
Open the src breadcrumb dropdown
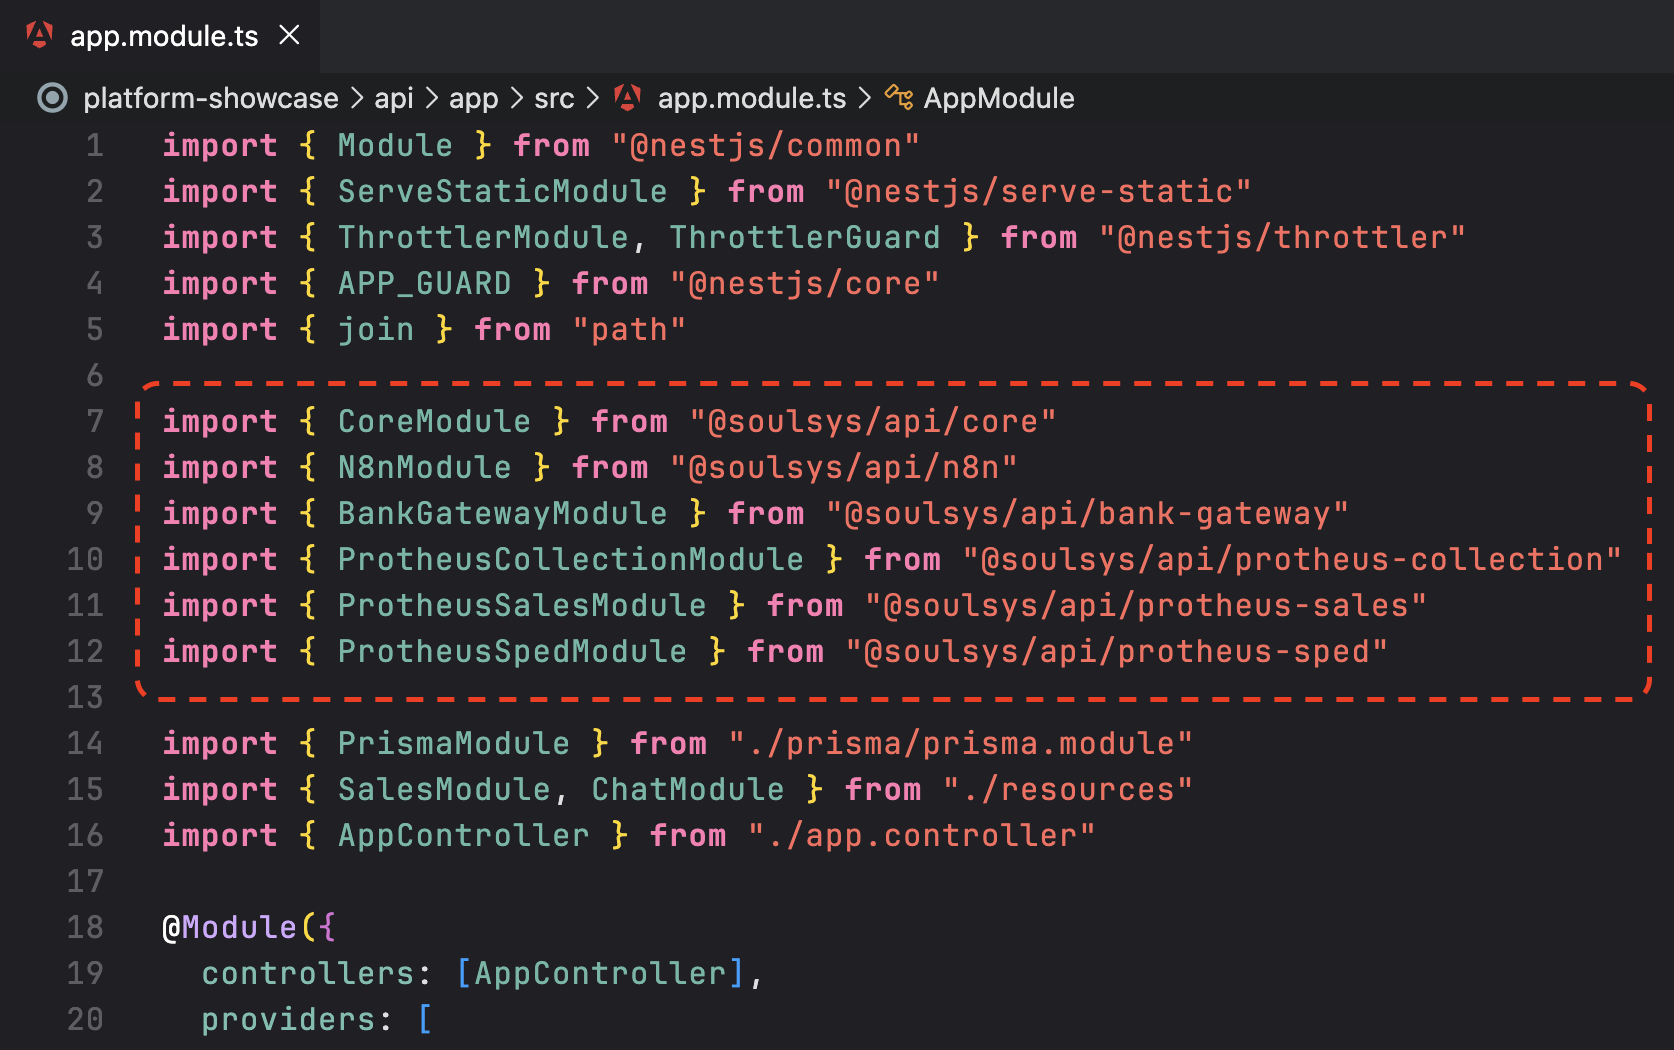(x=553, y=97)
